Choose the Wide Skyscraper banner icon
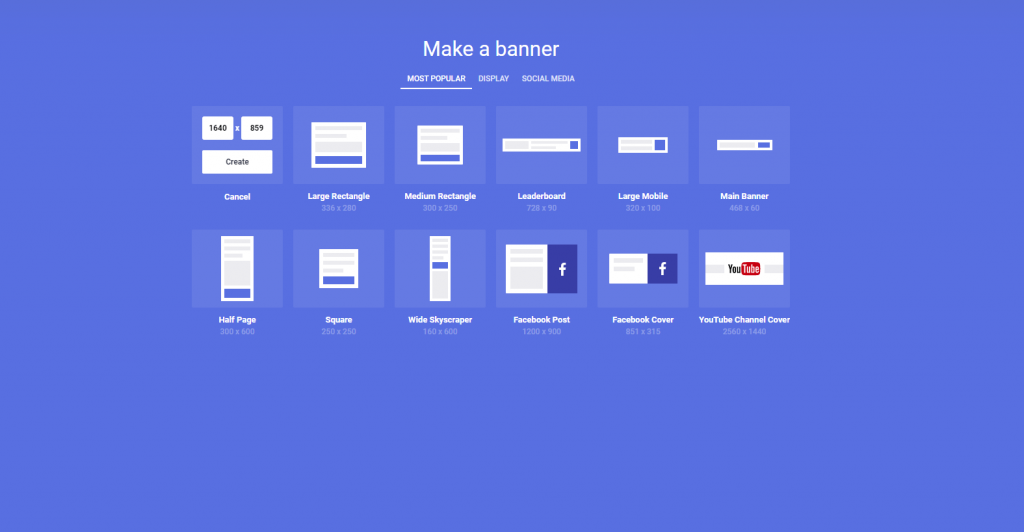Viewport: 1024px width, 532px height. coord(440,268)
